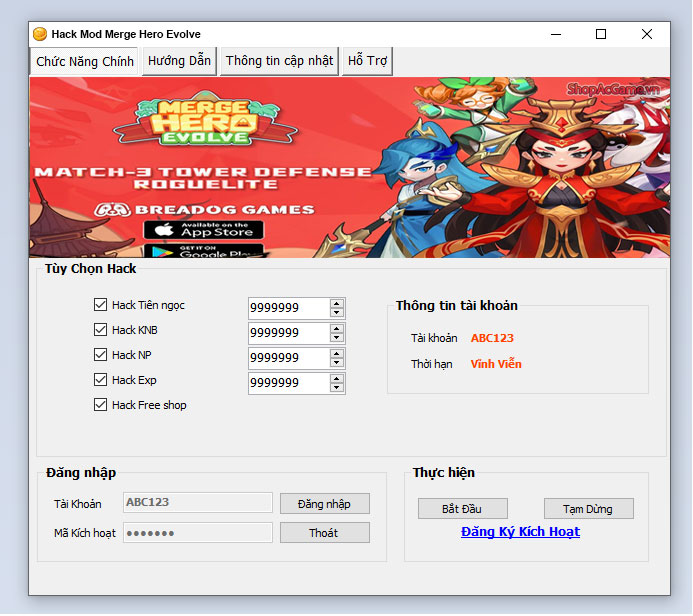Click the Đăng nhập button
This screenshot has height=616, width=693.
(x=325, y=504)
